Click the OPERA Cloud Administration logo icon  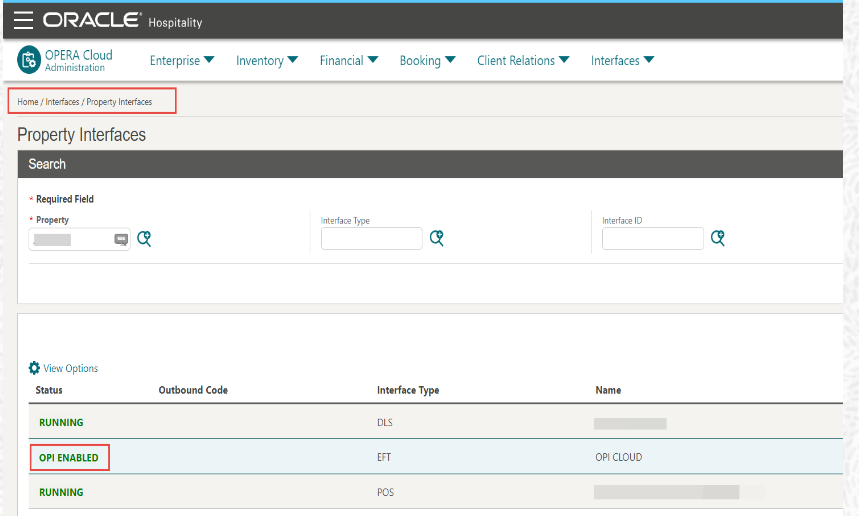coord(28,60)
